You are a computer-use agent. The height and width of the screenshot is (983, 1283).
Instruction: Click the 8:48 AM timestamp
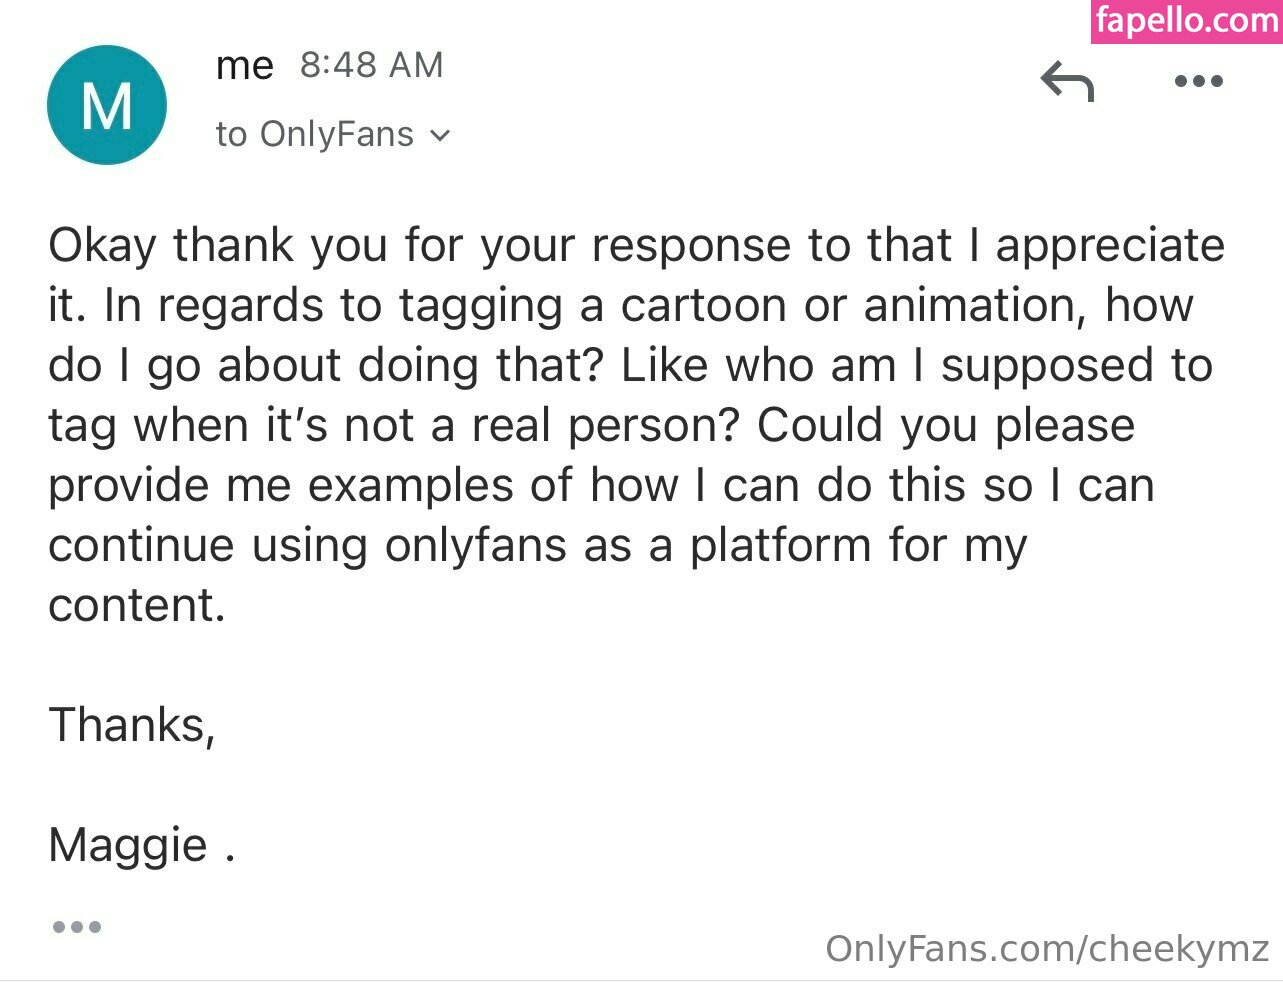(371, 66)
